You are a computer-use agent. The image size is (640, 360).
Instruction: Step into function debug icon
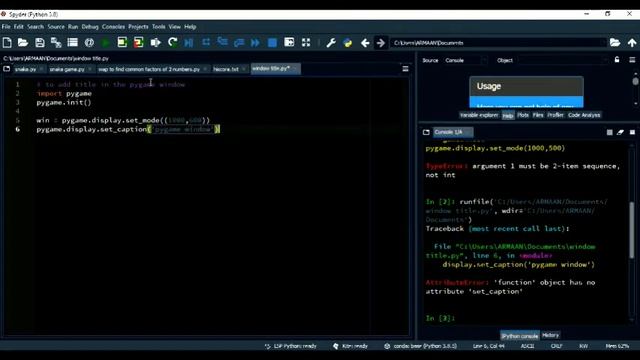tap(222, 42)
